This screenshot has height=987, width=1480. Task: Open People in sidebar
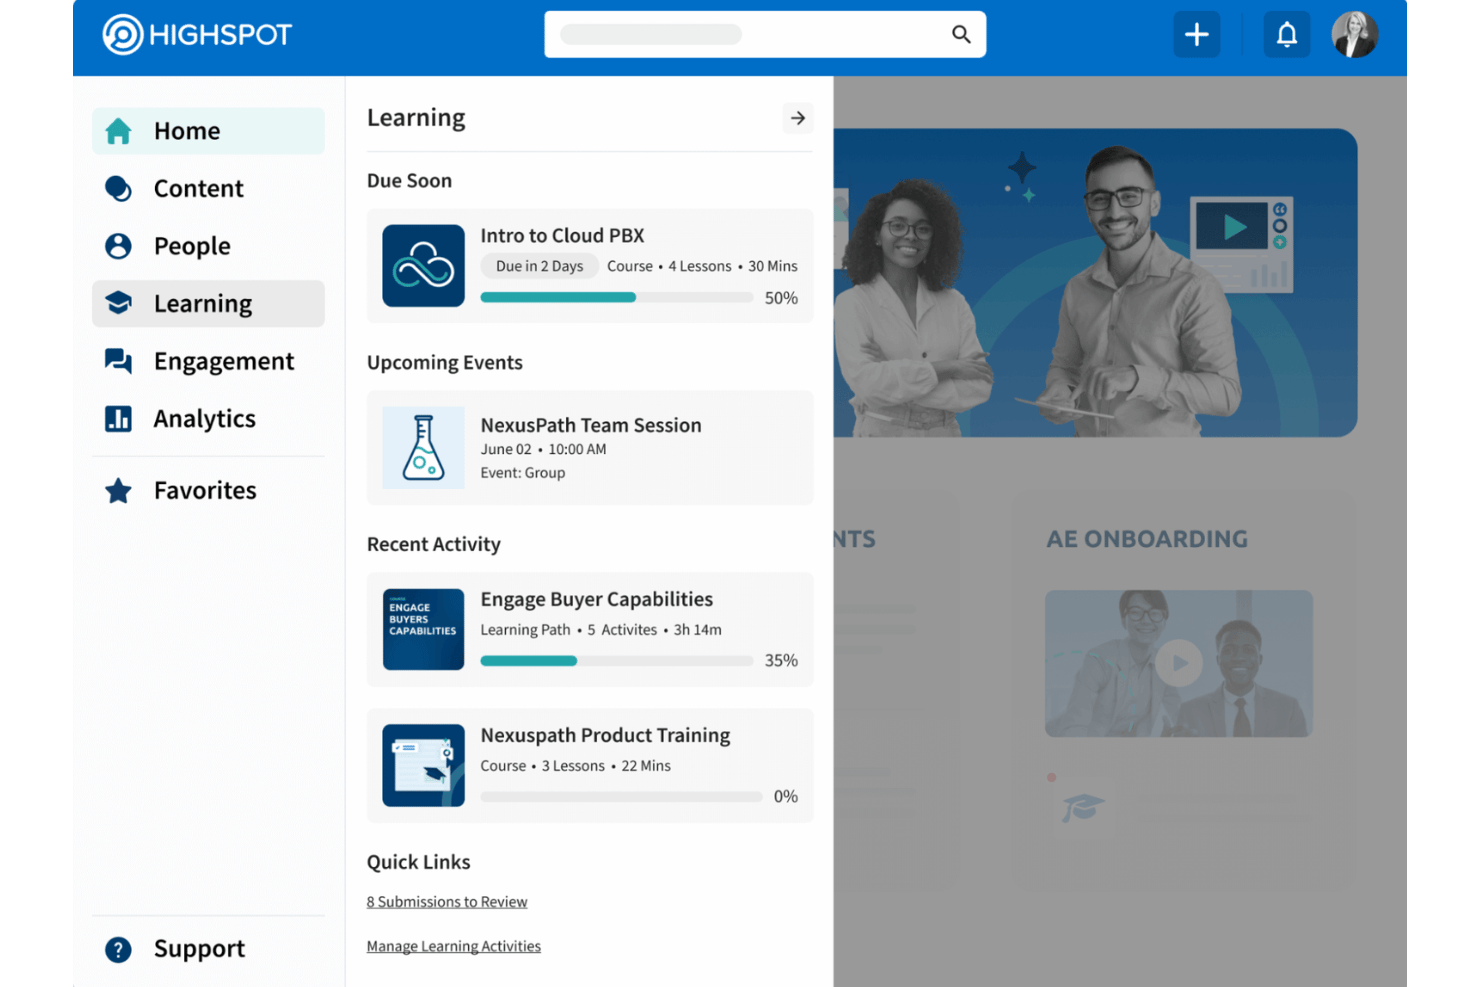pyautogui.click(x=208, y=246)
